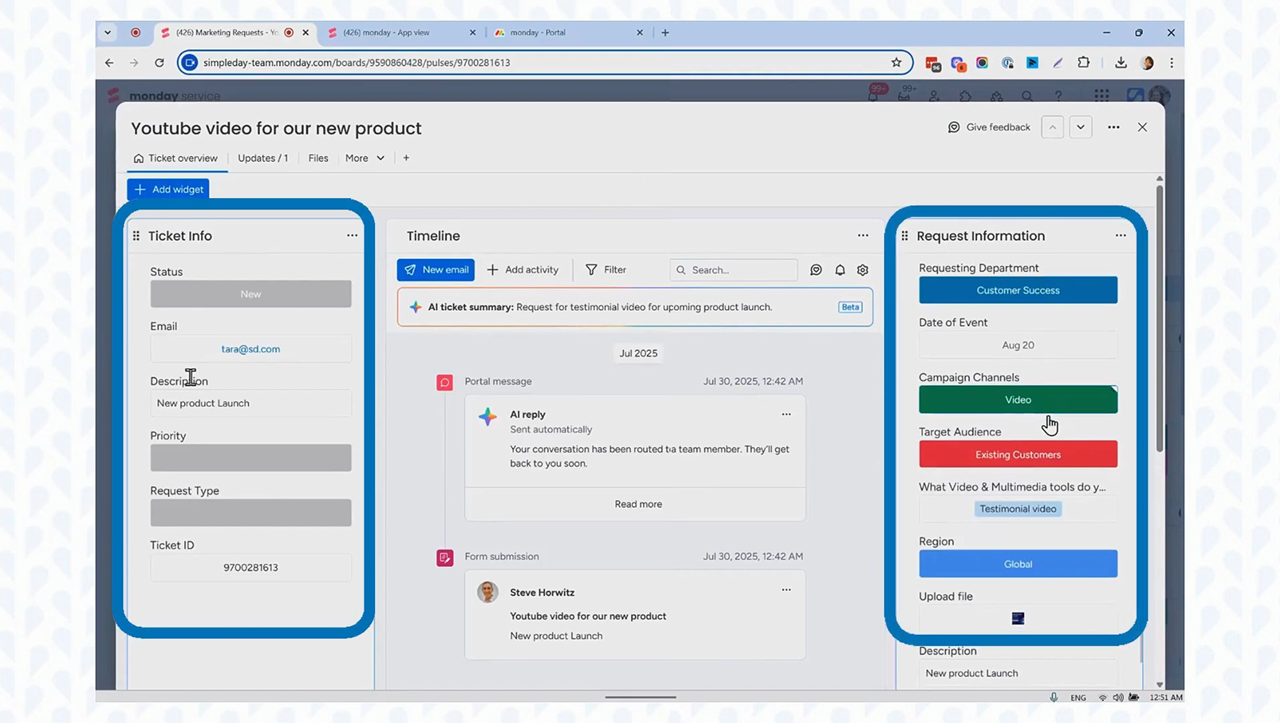
Task: Open Request Information widget three-dot menu
Action: [x=1120, y=236]
